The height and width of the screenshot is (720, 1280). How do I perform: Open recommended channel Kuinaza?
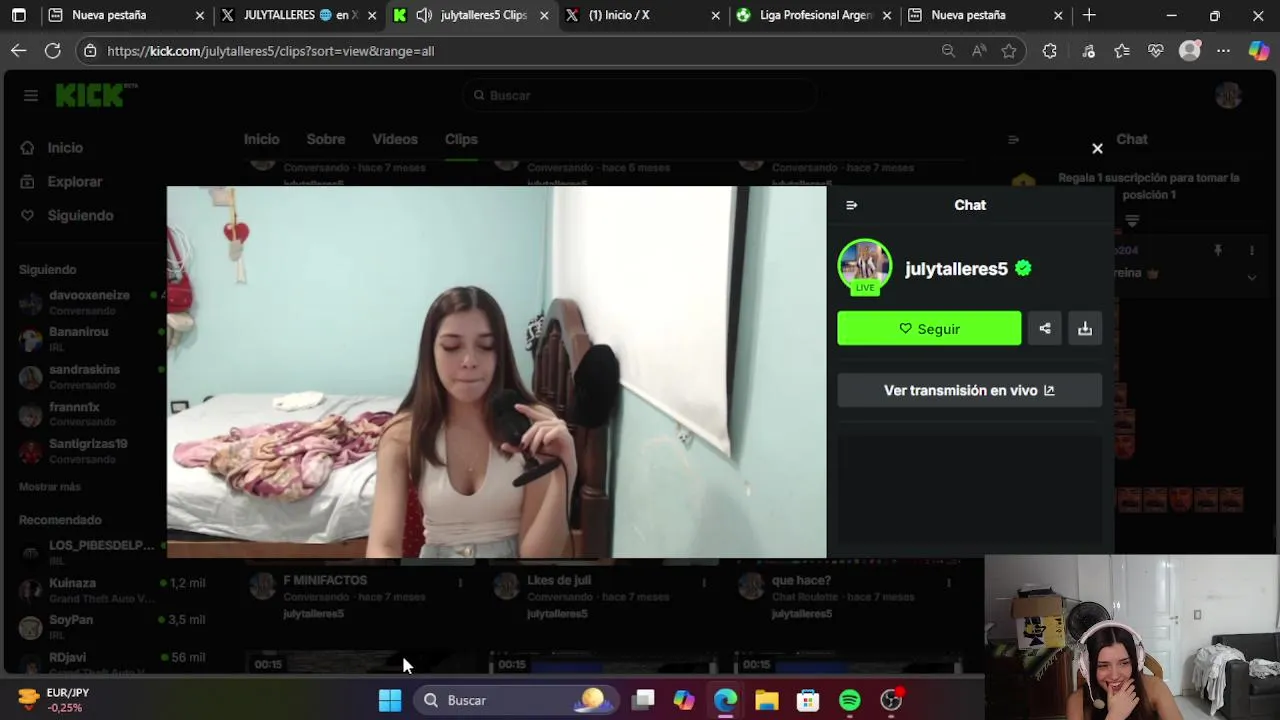(x=110, y=590)
